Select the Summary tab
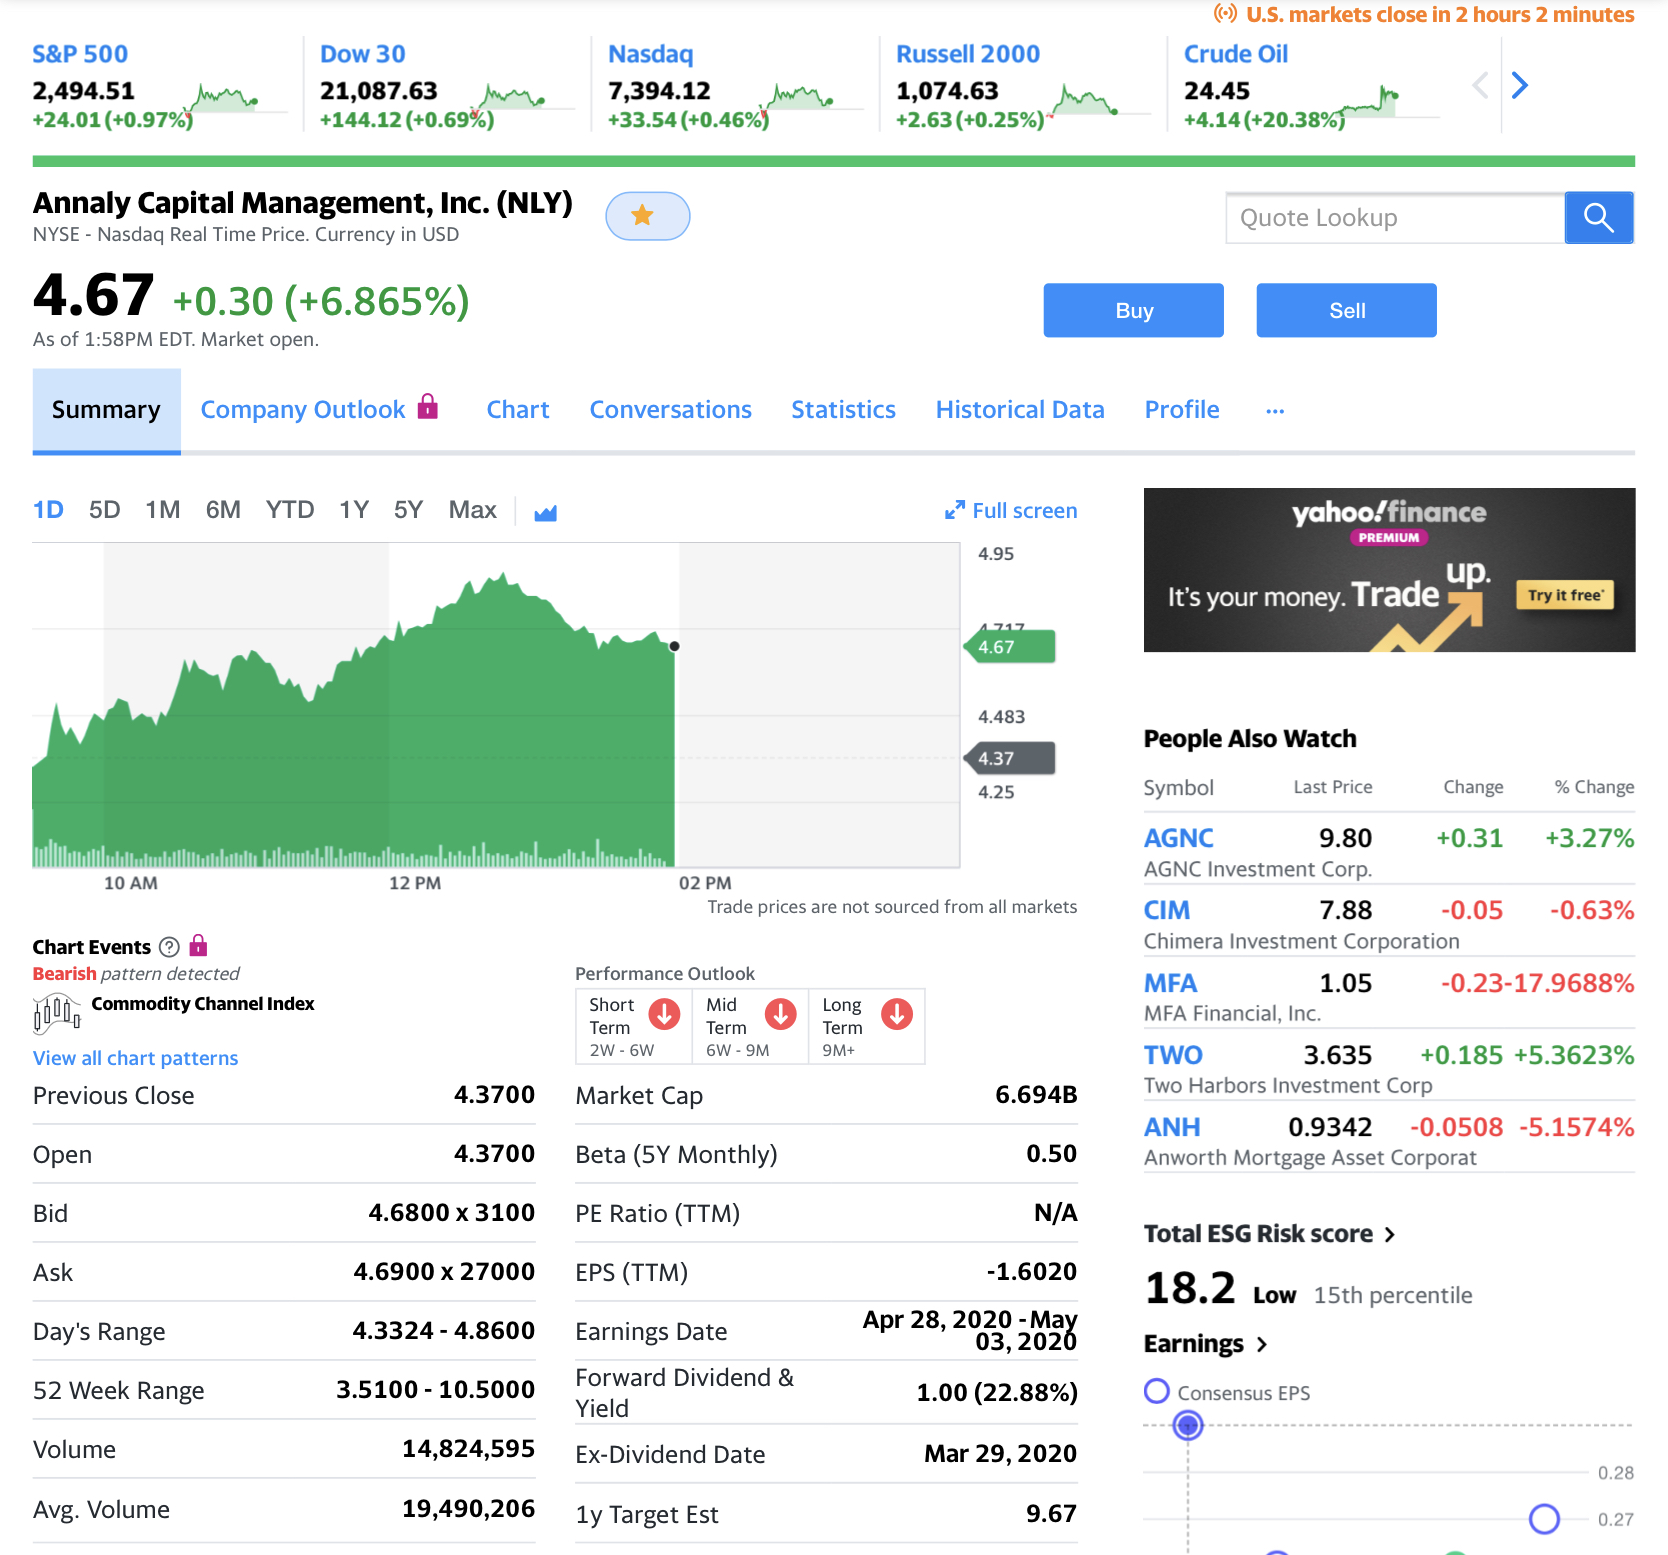 coord(106,411)
